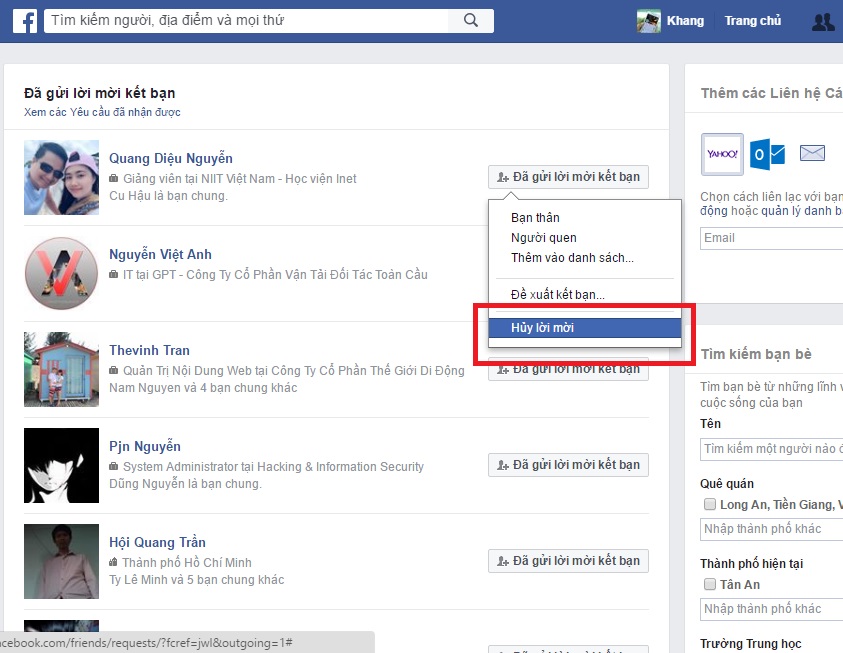Go to Trang chủ
Viewport: 843px width, 653px height.
tap(752, 20)
